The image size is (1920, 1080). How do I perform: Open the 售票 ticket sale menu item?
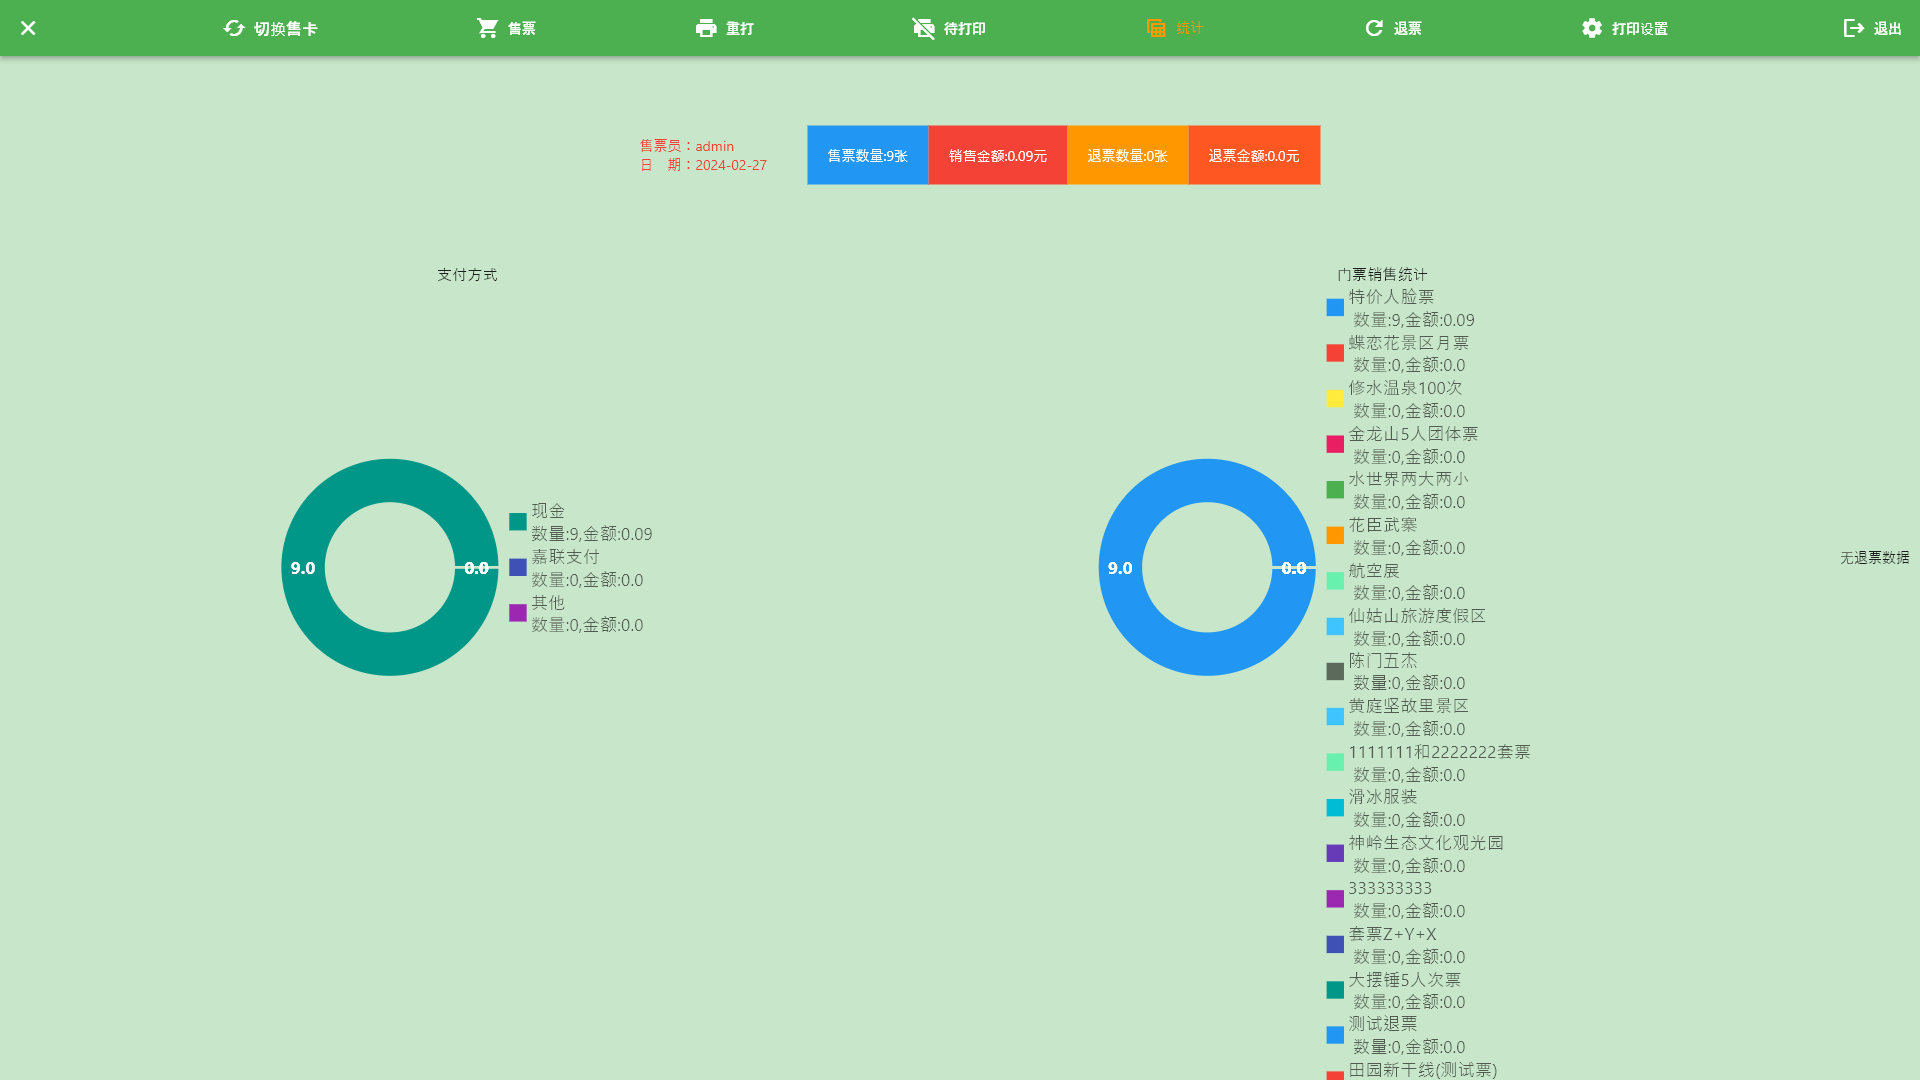click(x=521, y=29)
